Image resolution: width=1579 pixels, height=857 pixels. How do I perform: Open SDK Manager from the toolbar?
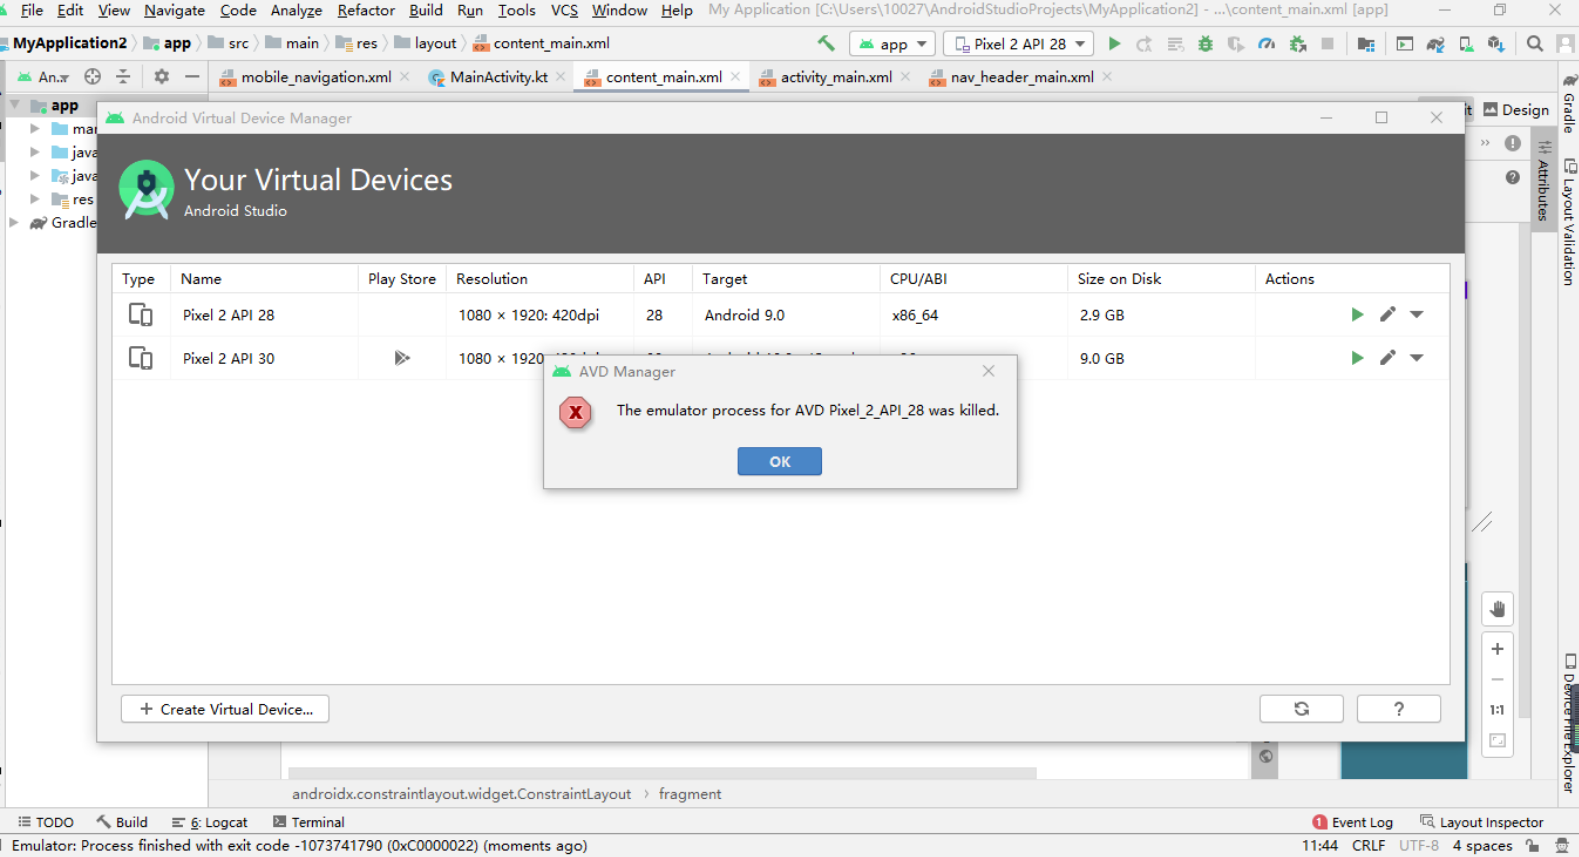click(1496, 44)
